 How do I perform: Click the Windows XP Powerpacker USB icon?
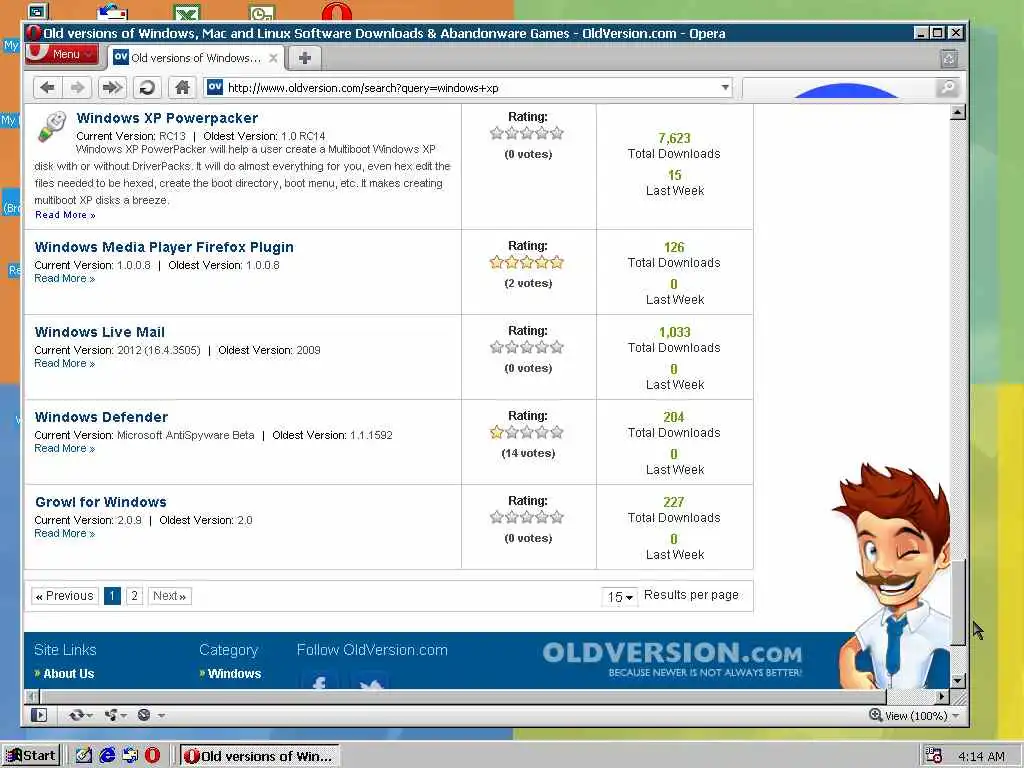click(52, 126)
